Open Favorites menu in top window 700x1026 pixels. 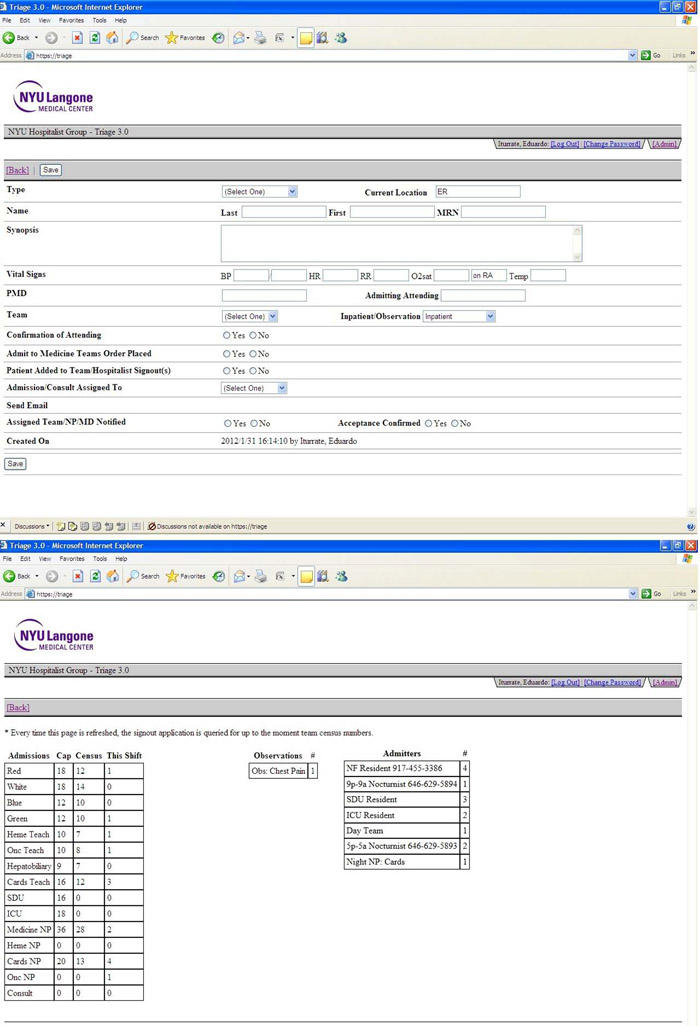[x=71, y=20]
